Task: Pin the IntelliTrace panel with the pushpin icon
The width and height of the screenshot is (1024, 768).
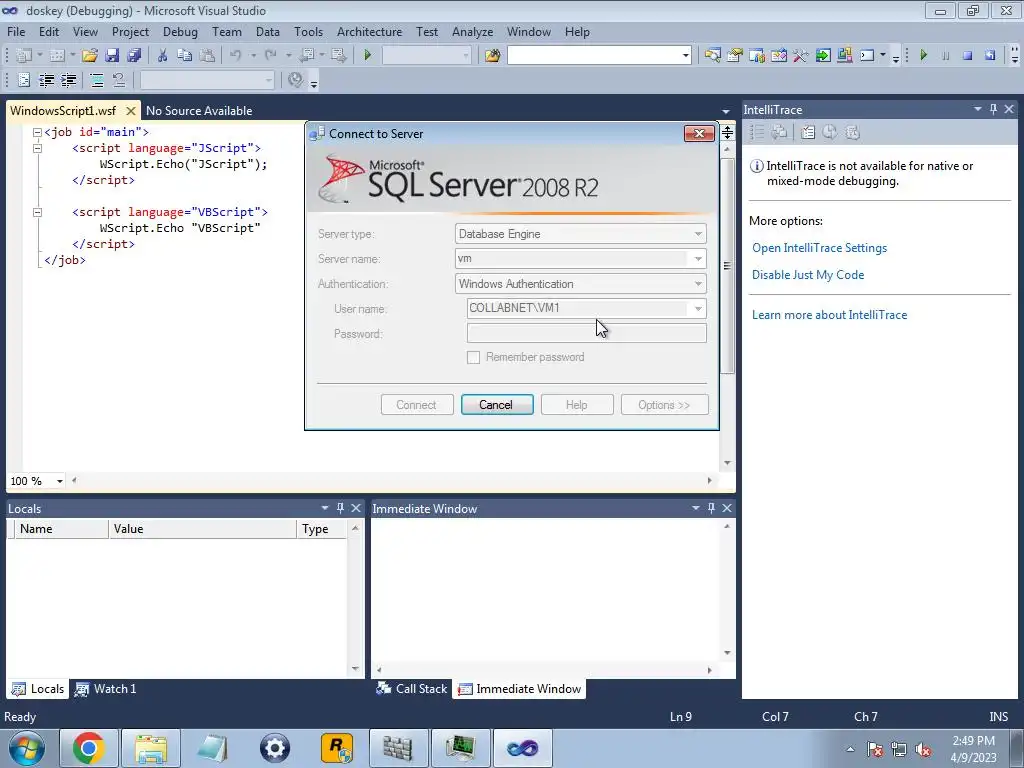Action: coord(993,109)
